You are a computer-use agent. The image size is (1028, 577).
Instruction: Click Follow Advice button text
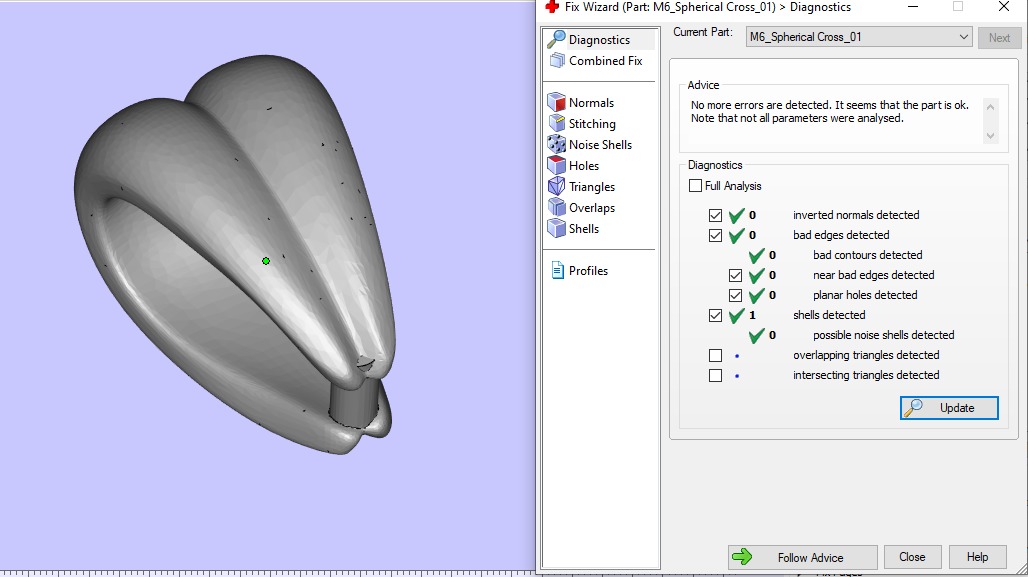click(810, 558)
